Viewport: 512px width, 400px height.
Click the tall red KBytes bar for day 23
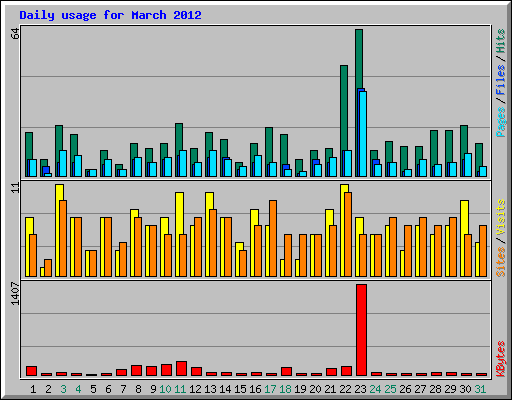point(361,330)
